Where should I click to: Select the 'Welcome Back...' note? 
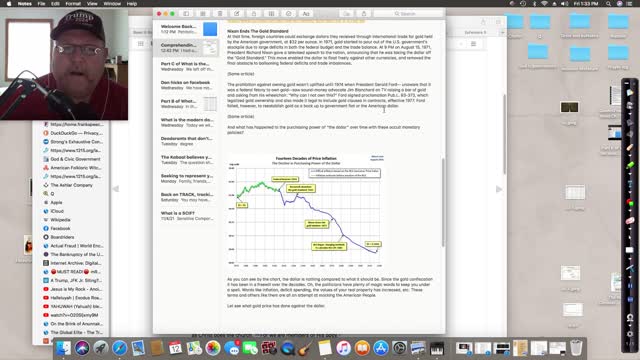(x=188, y=29)
